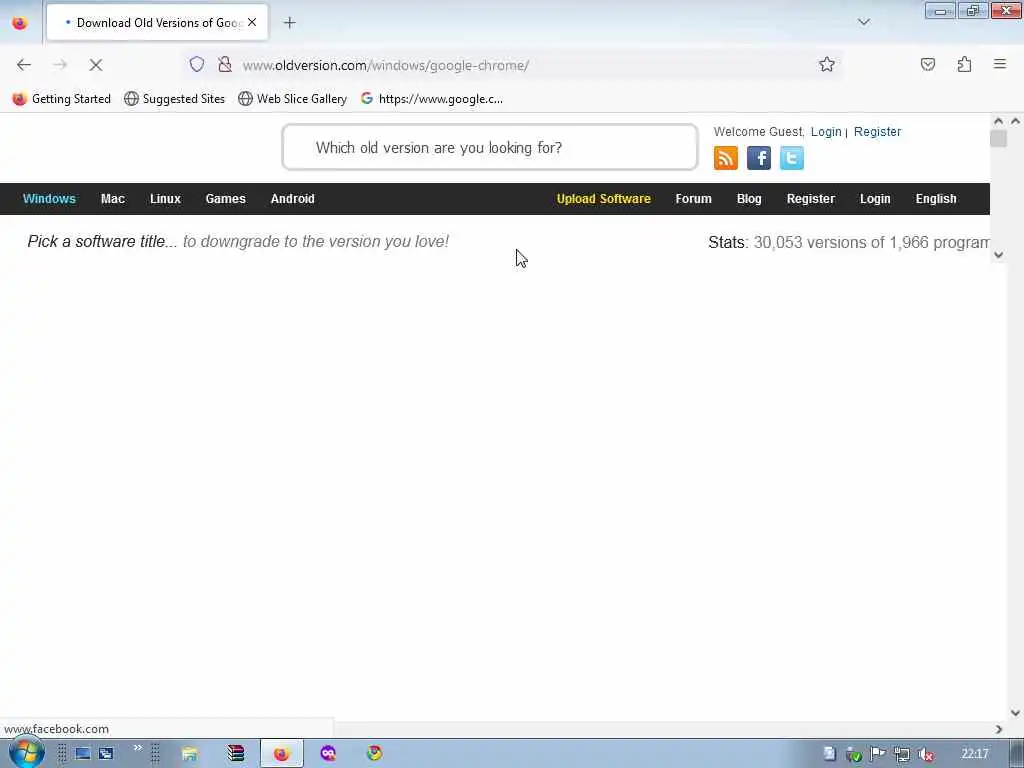Click the Firefox View icon
This screenshot has height=768, width=1024.
[x=20, y=23]
